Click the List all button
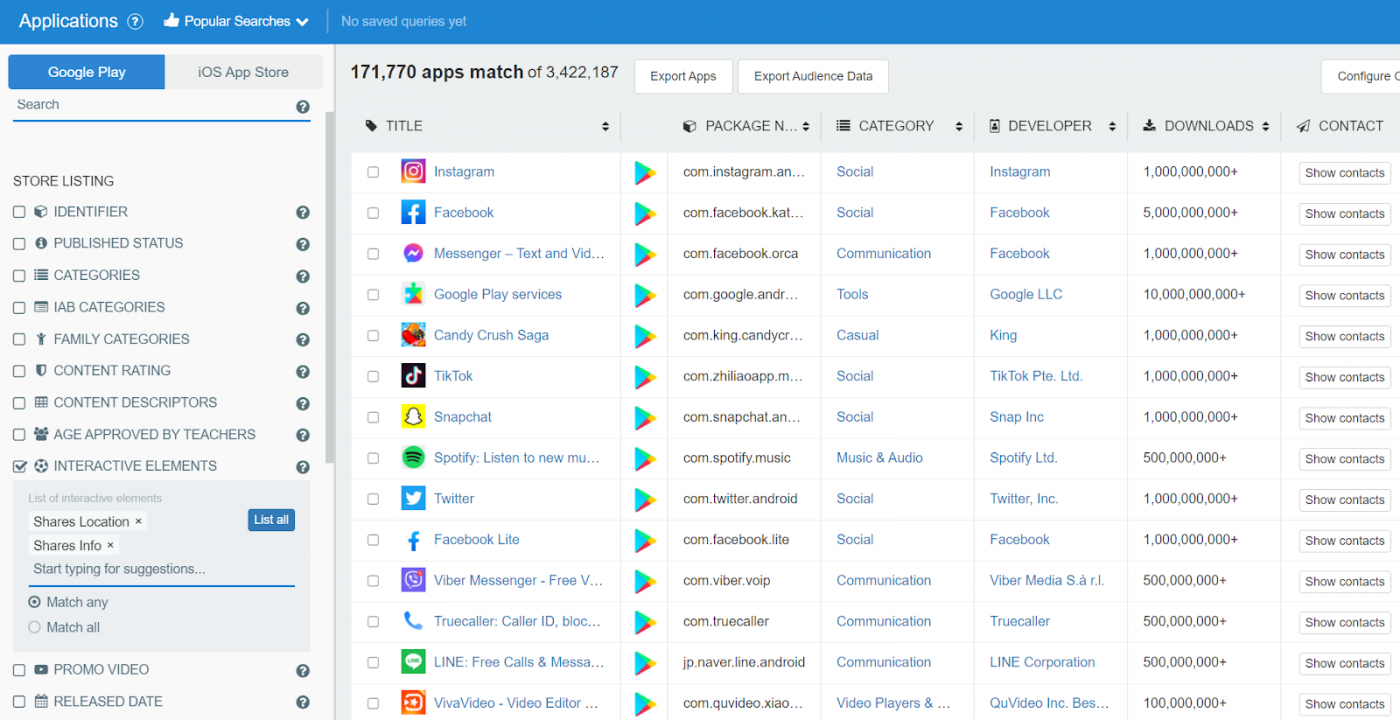 pos(271,520)
